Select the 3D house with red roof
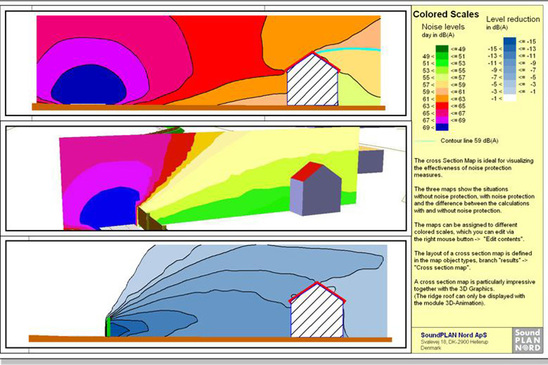Image resolution: width=548 pixels, height=365 pixels. point(316,189)
